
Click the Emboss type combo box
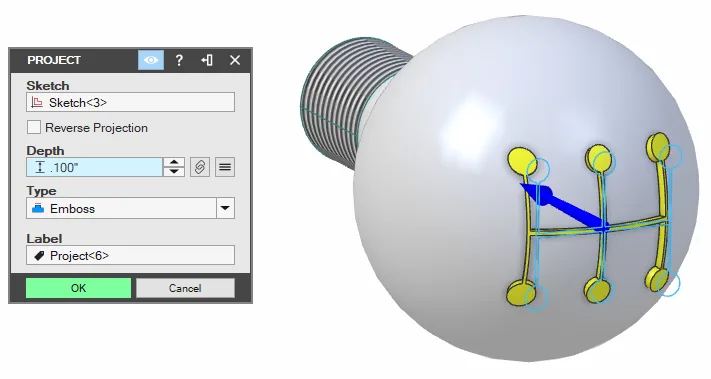click(131, 209)
